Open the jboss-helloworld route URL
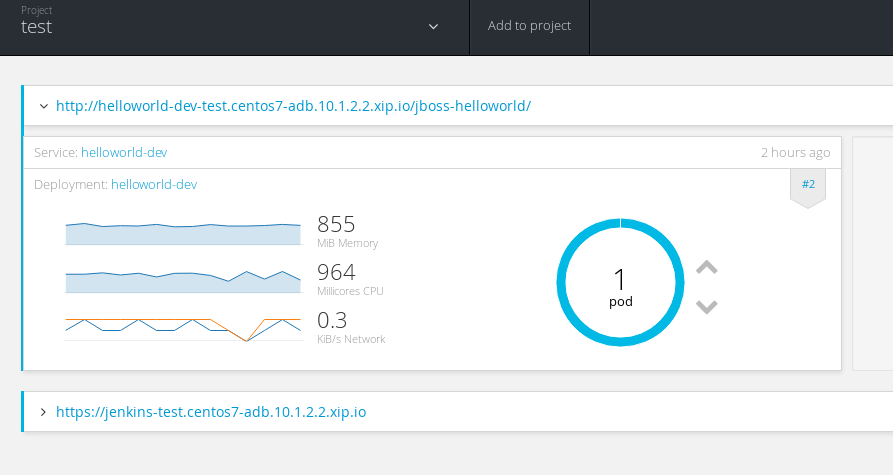893x475 pixels. coord(293,106)
